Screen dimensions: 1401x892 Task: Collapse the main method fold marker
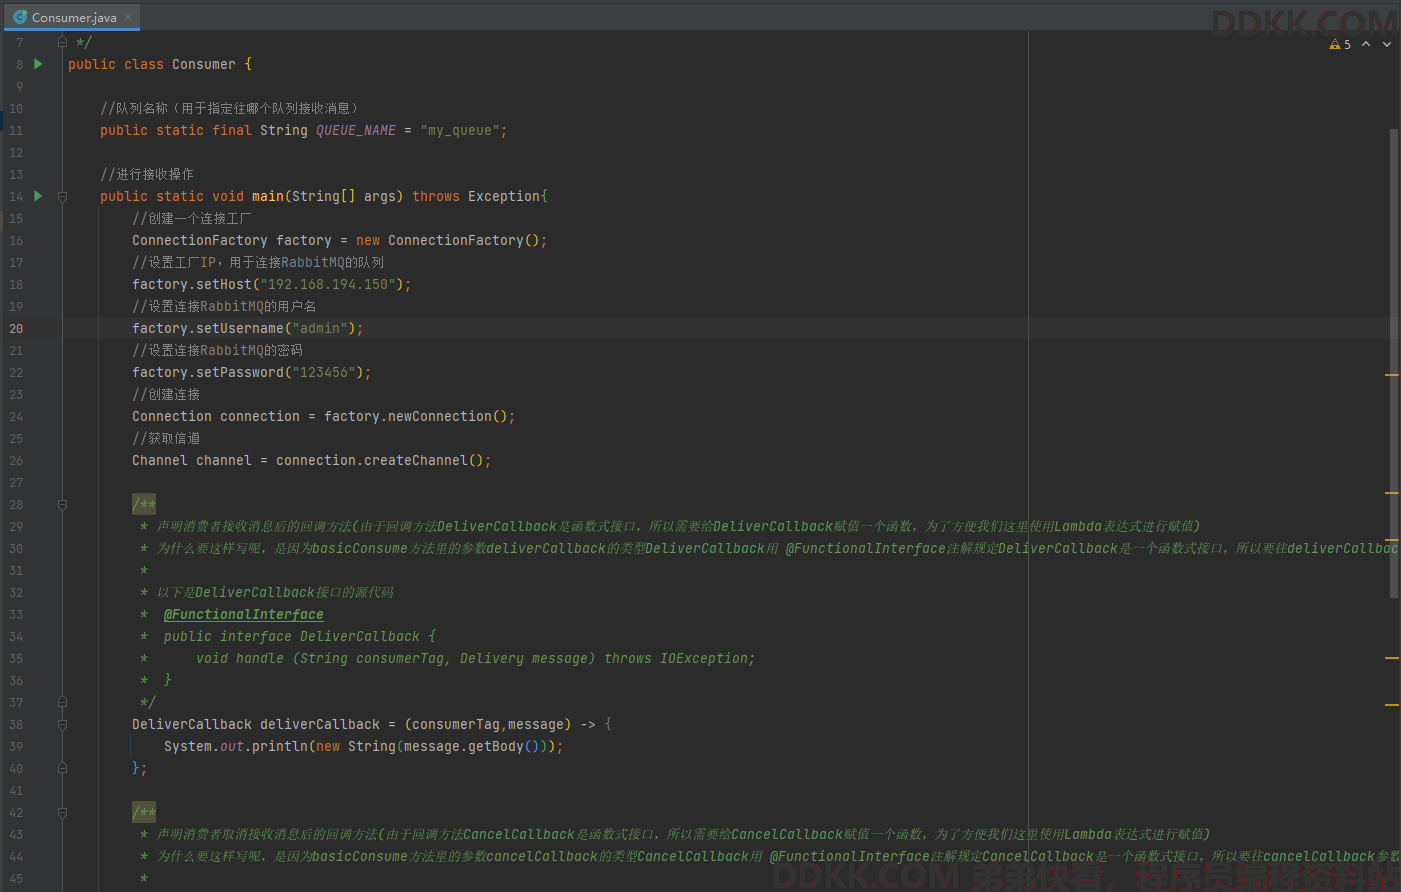[62, 196]
